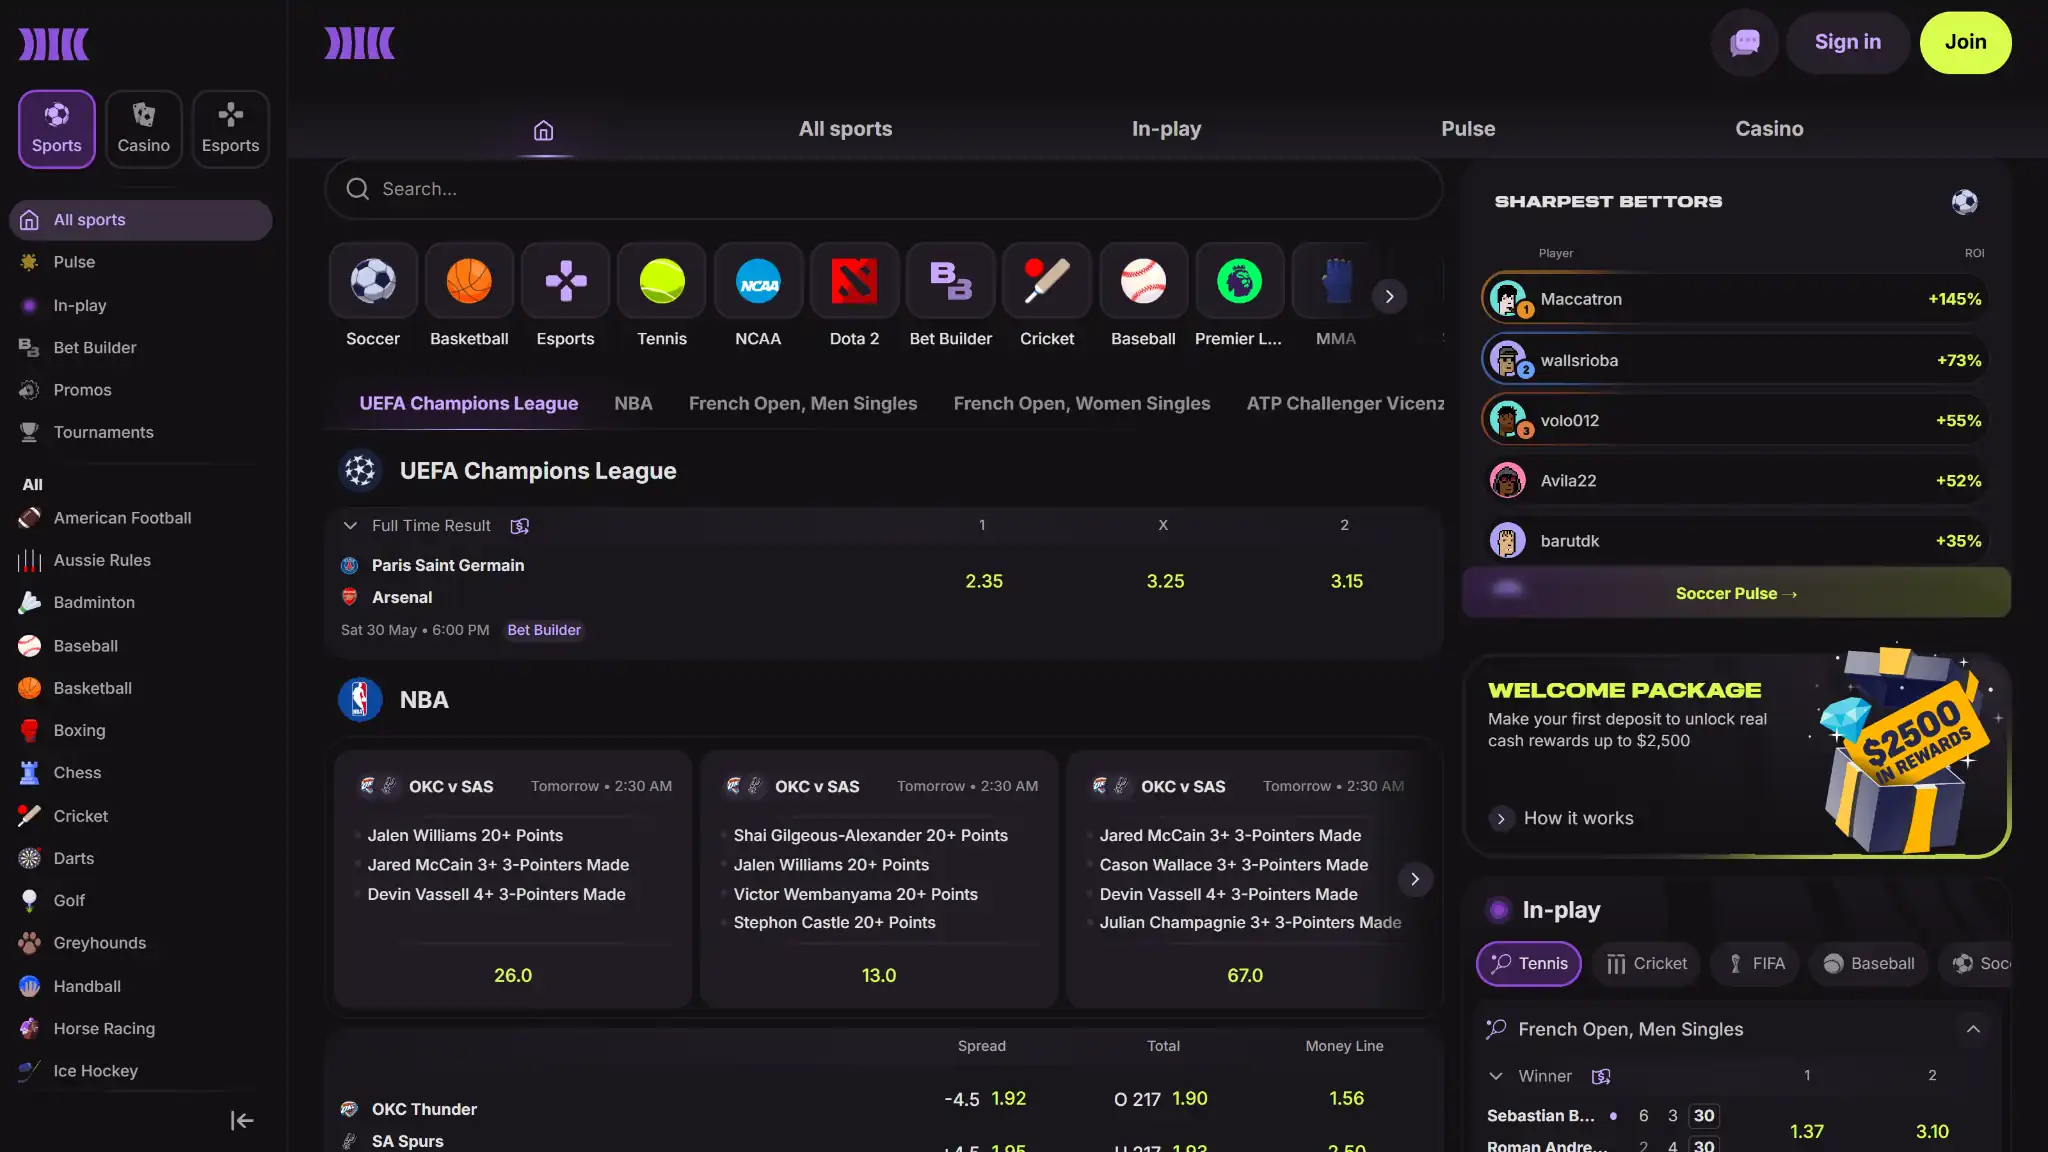Open the In-play top tab
The height and width of the screenshot is (1152, 2048).
click(1166, 129)
